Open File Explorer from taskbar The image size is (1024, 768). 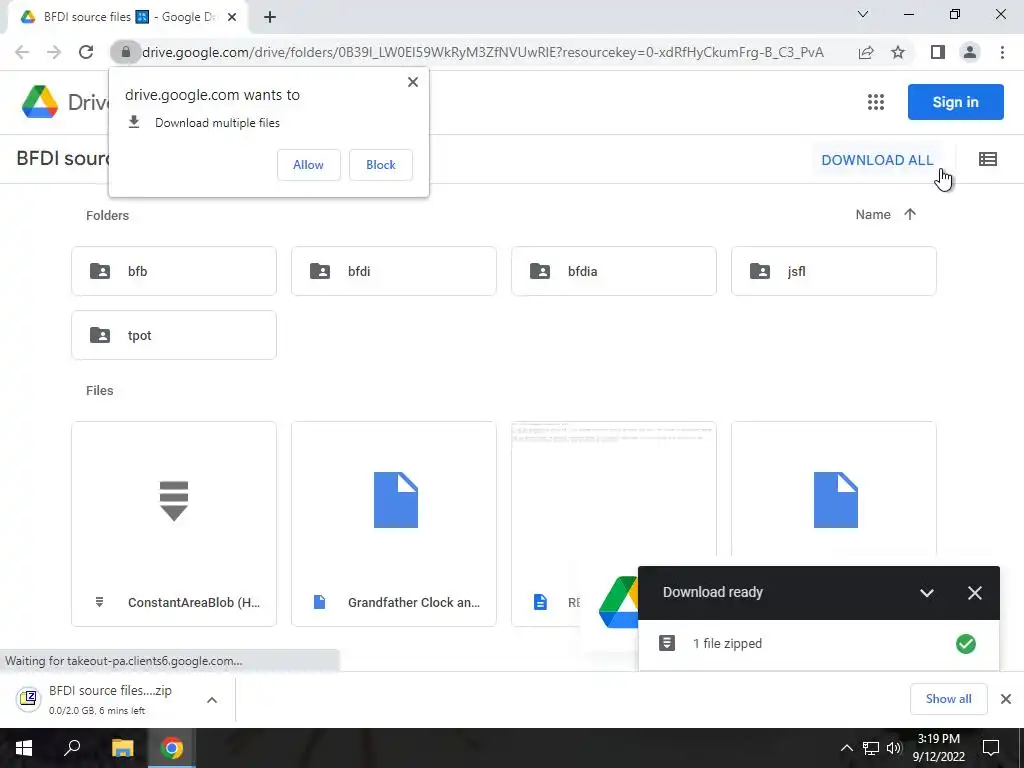[122, 748]
